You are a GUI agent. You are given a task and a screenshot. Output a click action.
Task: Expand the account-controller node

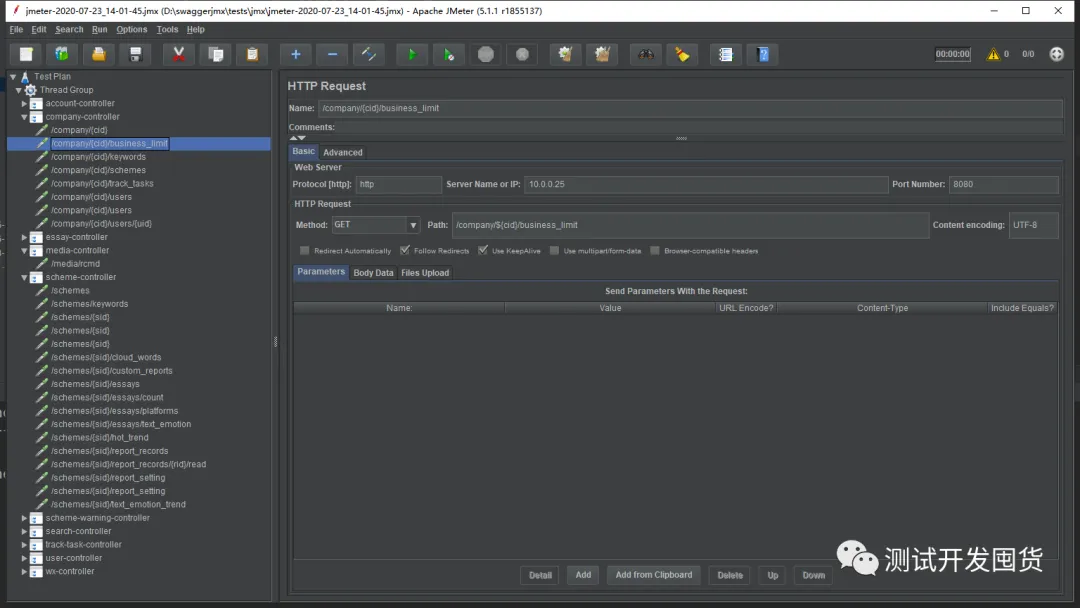(x=24, y=103)
